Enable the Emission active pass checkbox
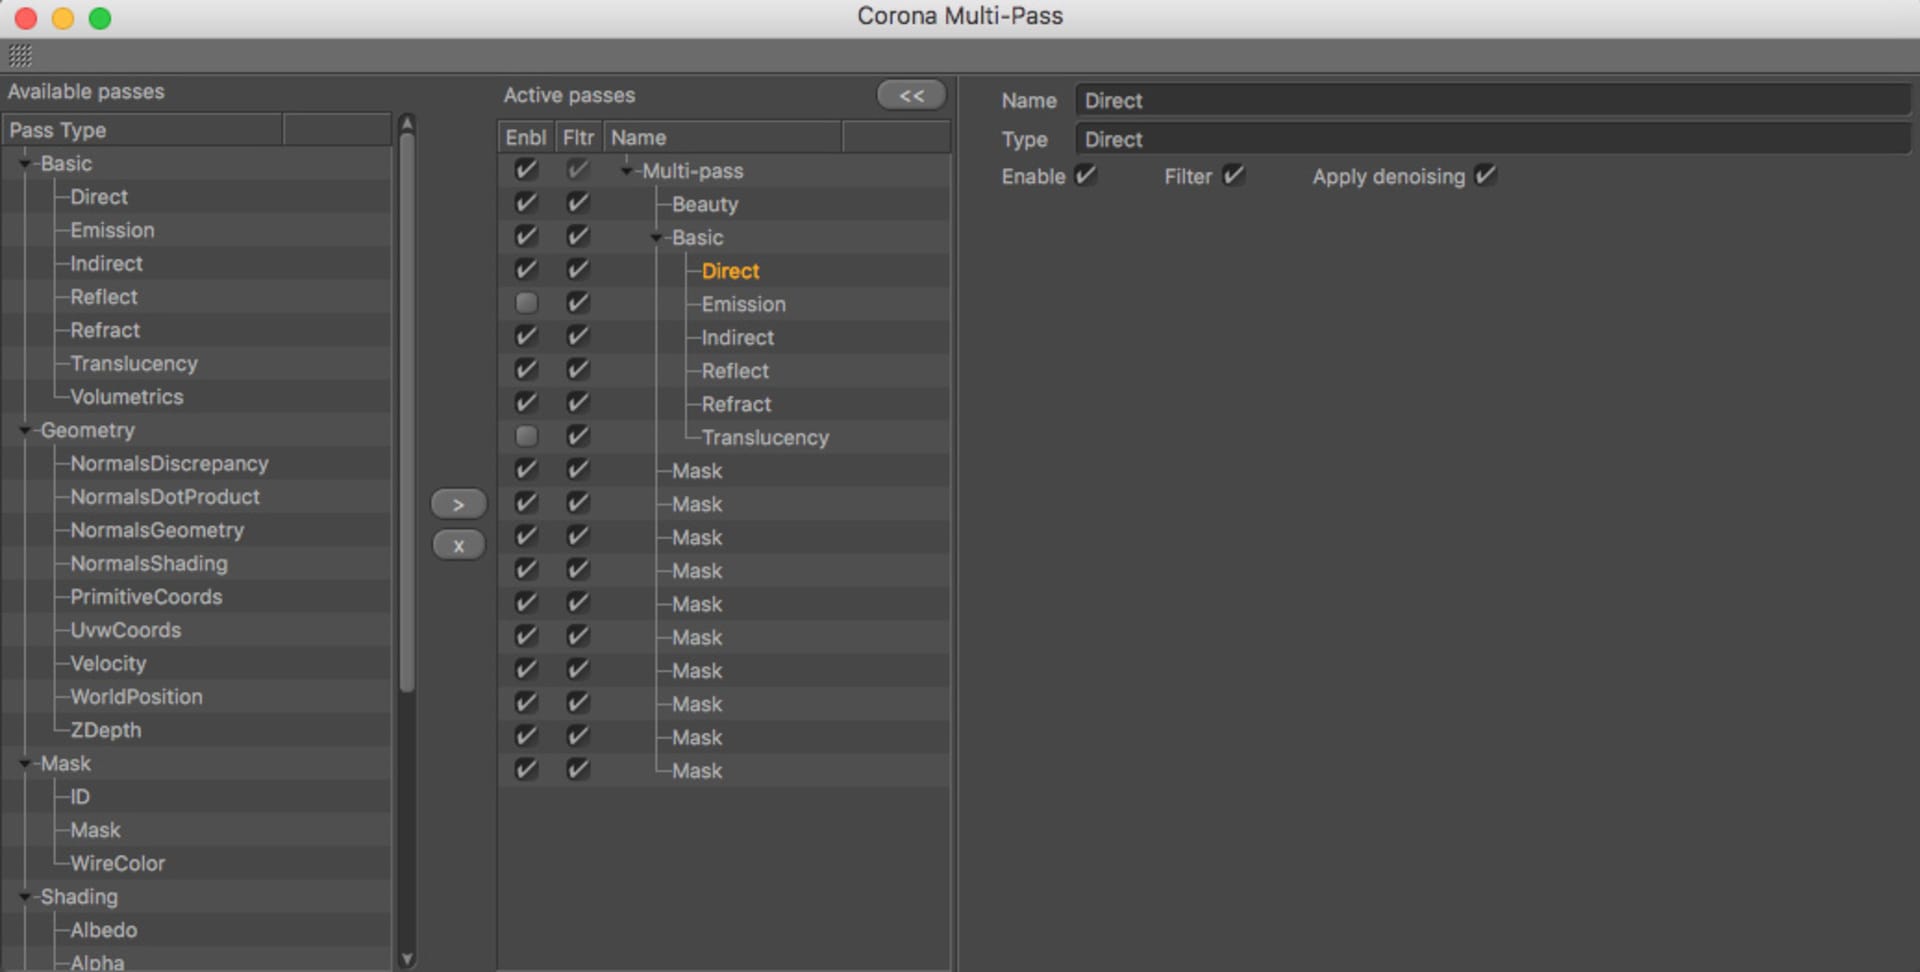The image size is (1920, 972). tap(526, 303)
